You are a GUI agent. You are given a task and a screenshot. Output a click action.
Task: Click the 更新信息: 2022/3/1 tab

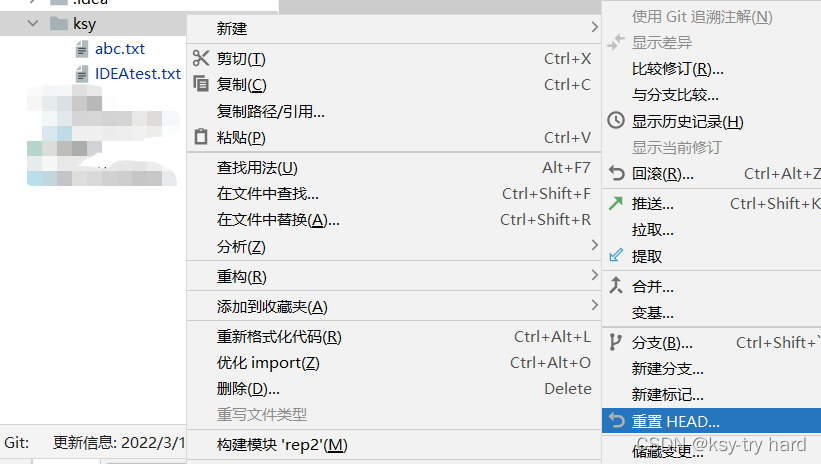point(119,443)
